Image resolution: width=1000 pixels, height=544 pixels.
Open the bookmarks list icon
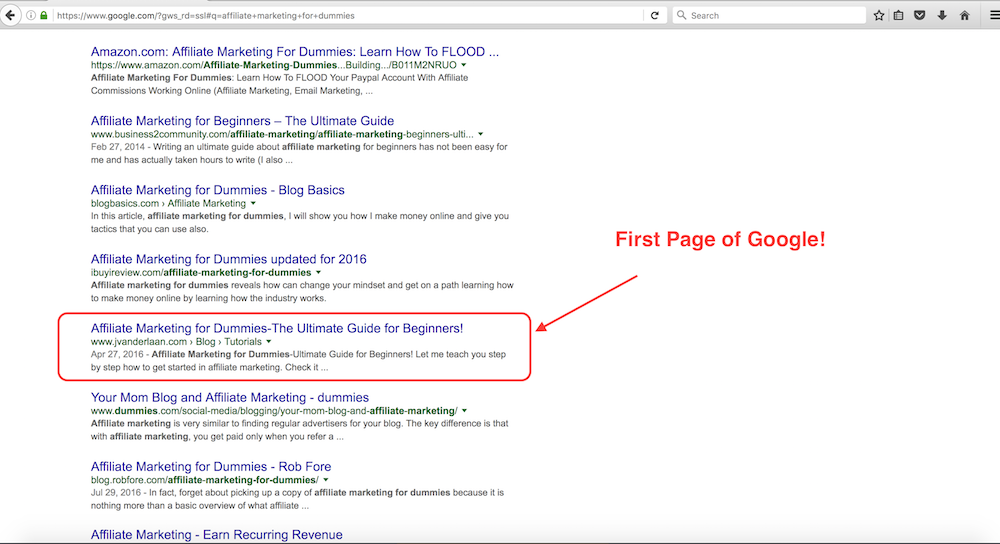point(899,16)
